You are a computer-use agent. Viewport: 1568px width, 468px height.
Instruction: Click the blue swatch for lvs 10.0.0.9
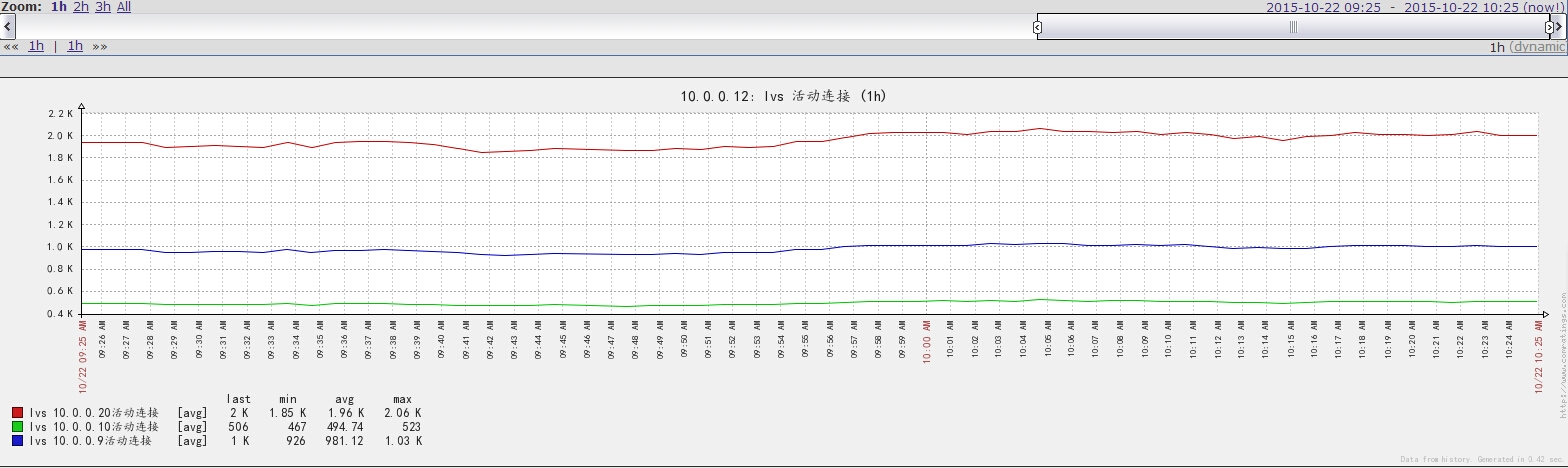(x=18, y=440)
